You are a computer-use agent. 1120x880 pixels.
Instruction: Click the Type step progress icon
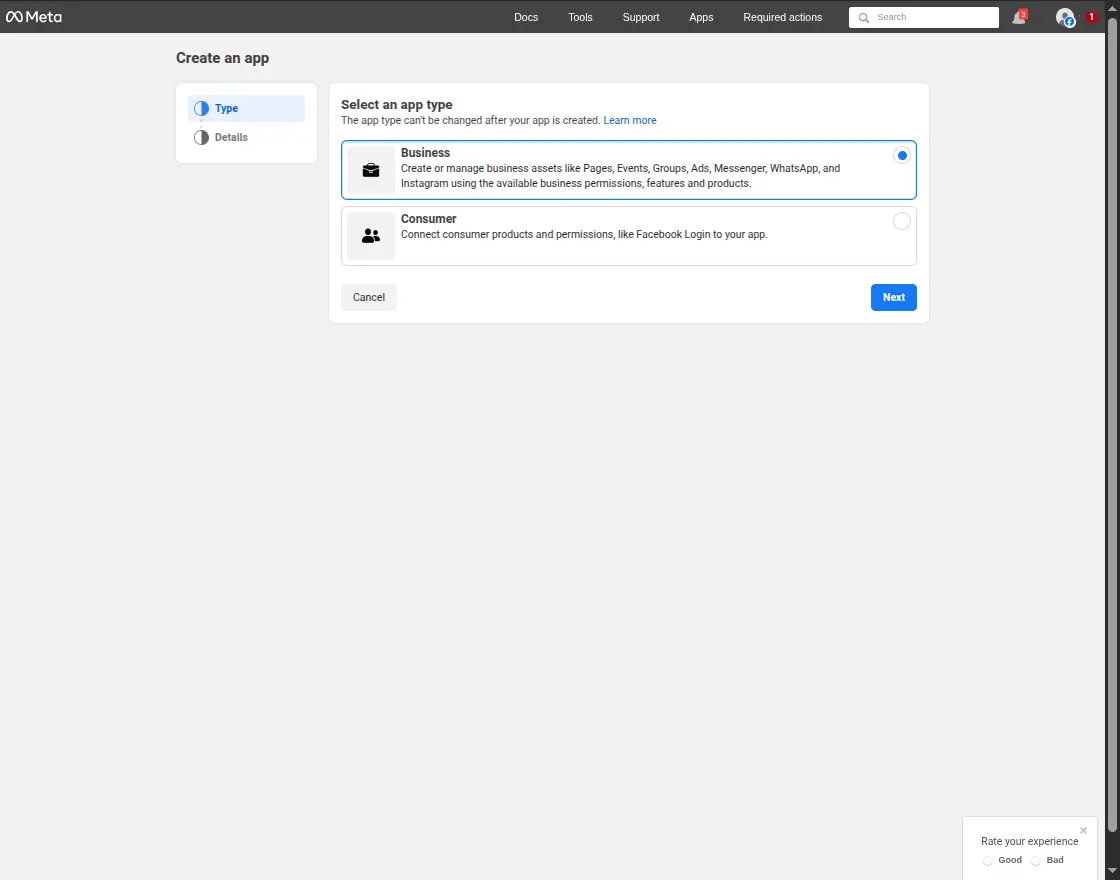[202, 108]
